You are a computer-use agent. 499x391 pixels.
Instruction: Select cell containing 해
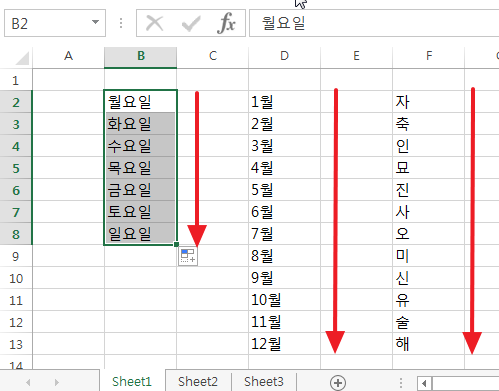pos(429,344)
